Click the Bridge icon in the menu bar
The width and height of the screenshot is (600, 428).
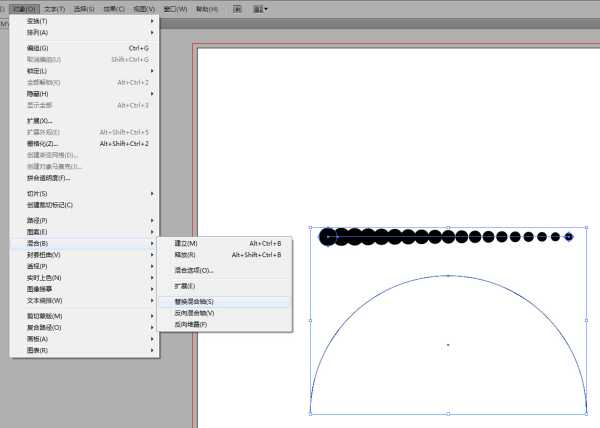[x=238, y=8]
